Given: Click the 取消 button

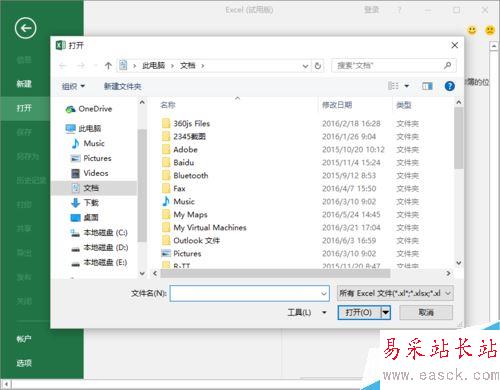Looking at the screenshot, I should [426, 313].
